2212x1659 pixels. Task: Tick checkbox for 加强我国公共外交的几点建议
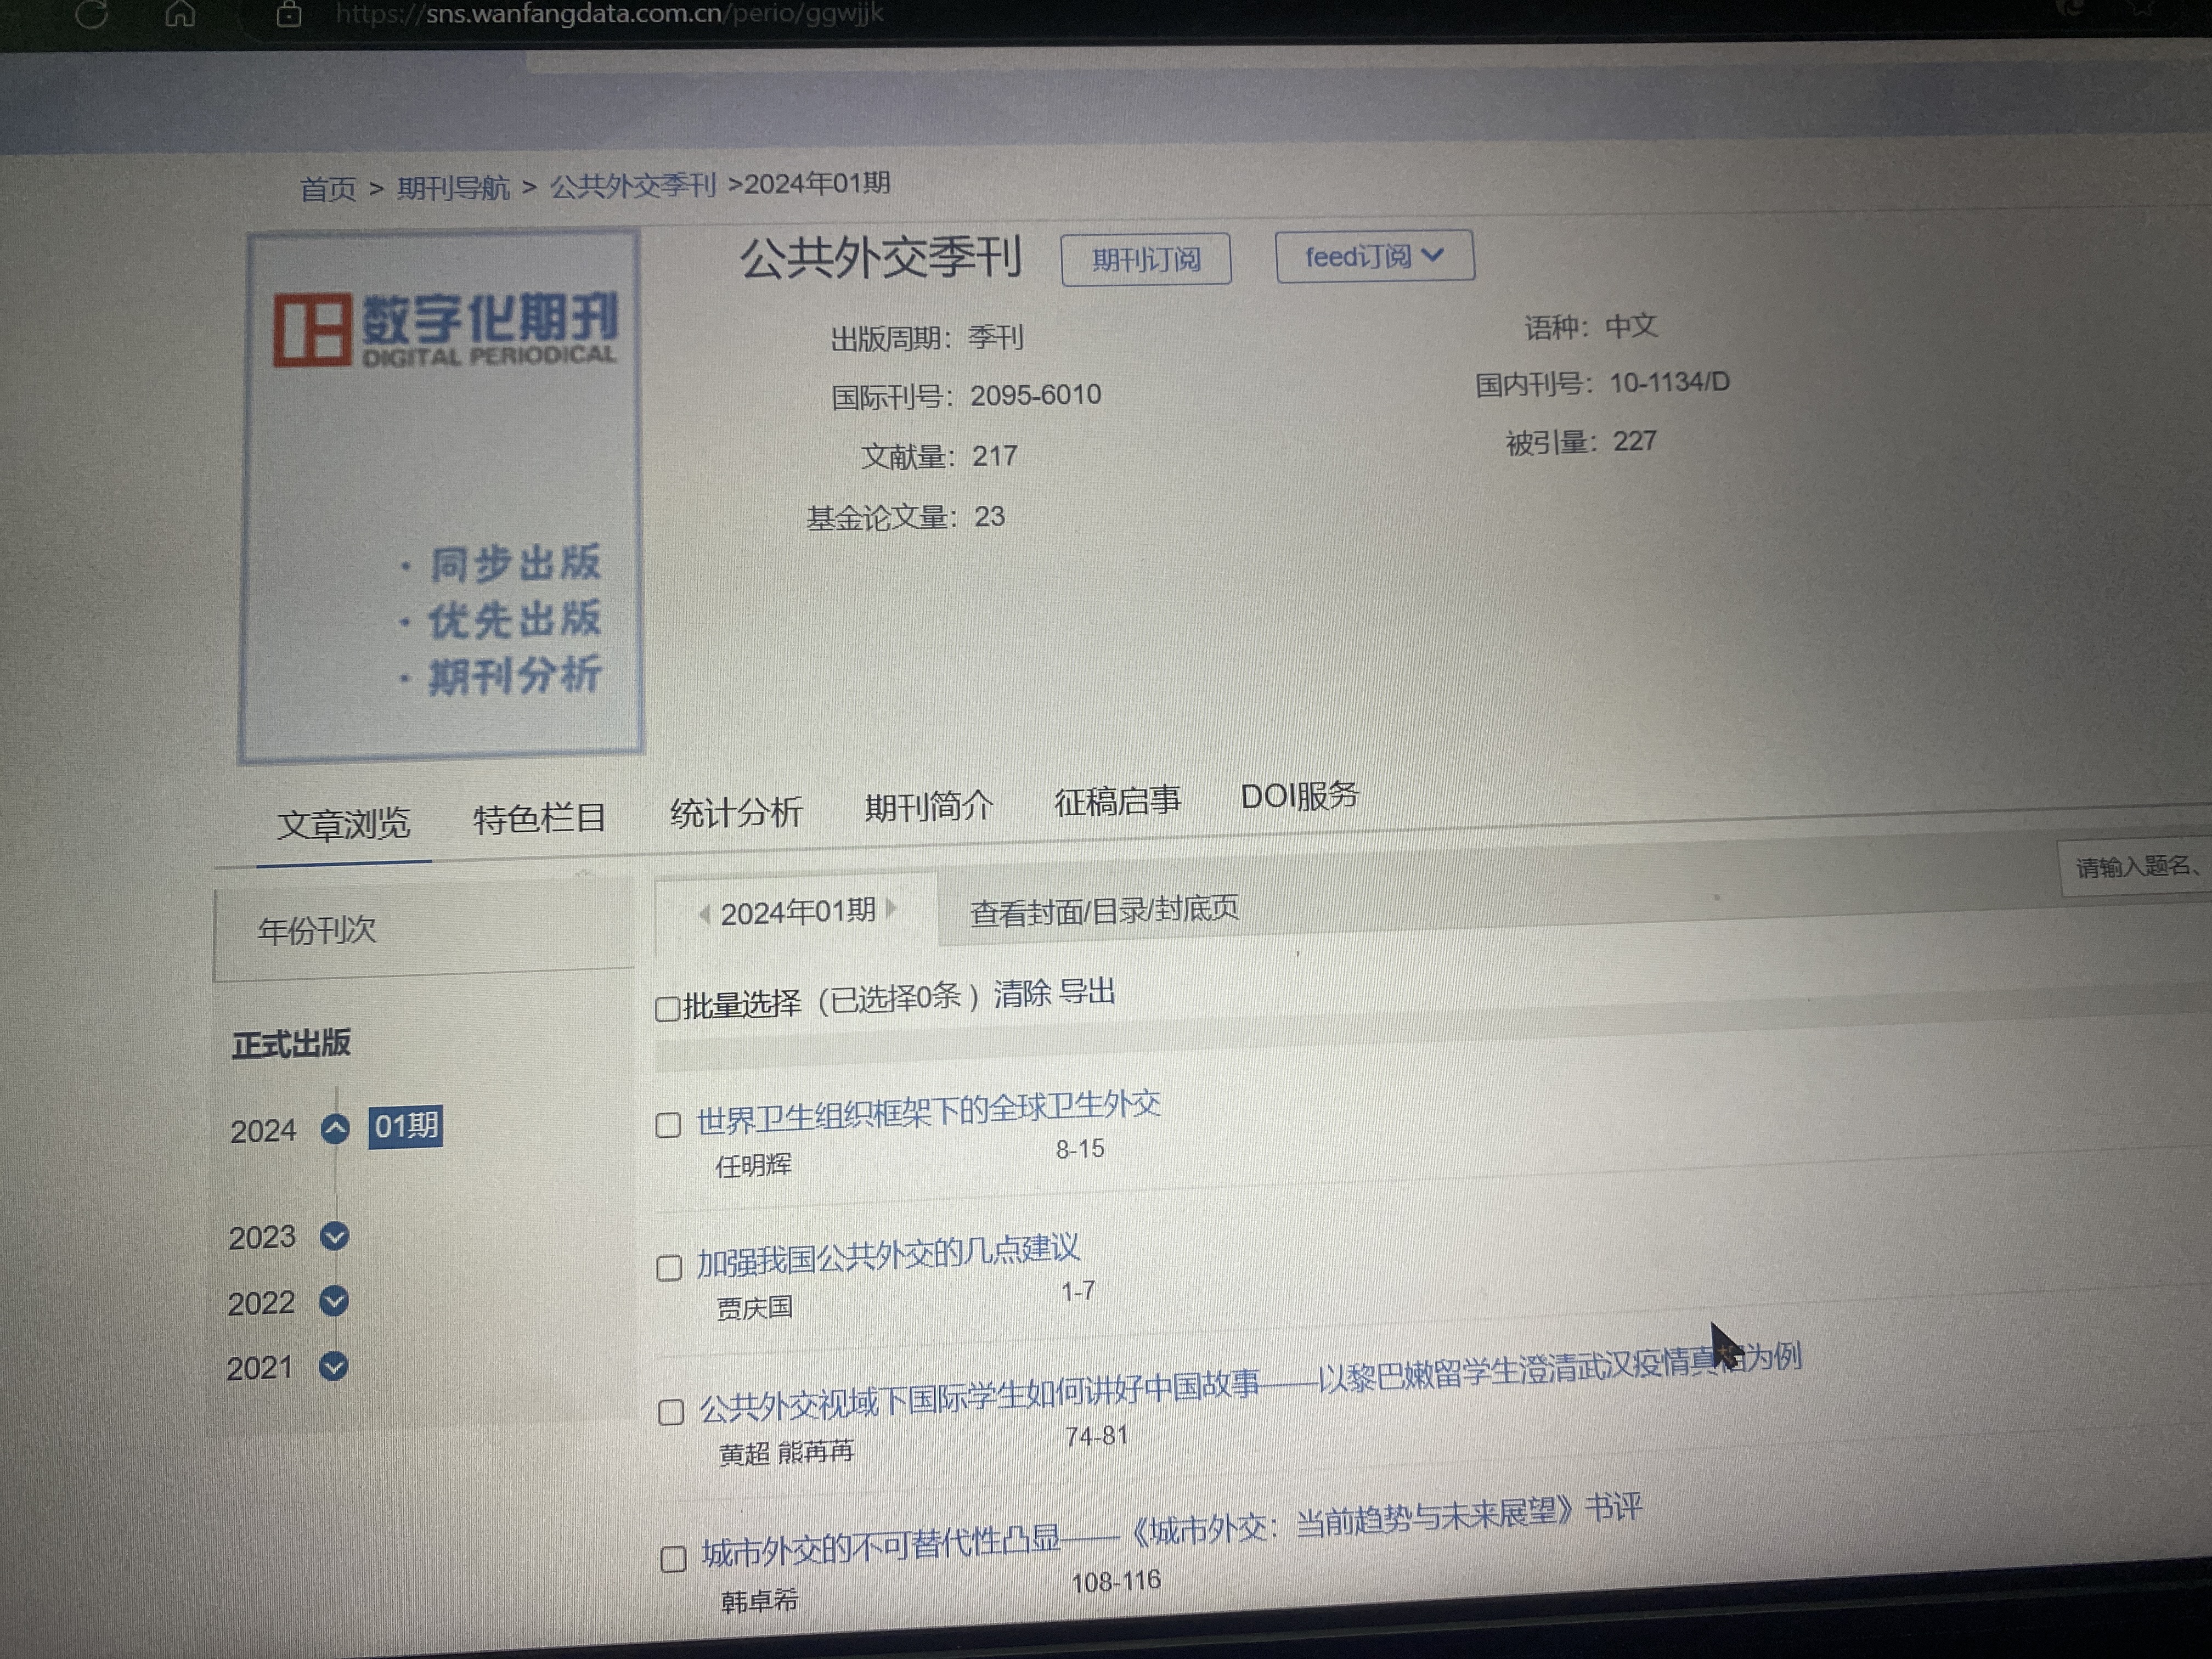click(669, 1268)
